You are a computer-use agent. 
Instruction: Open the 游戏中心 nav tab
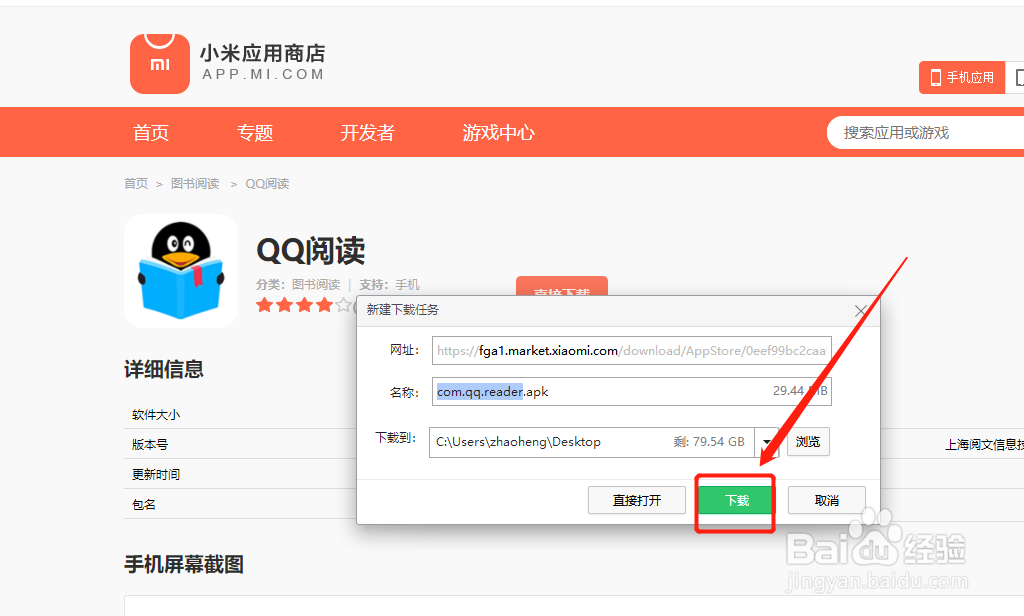pos(498,133)
